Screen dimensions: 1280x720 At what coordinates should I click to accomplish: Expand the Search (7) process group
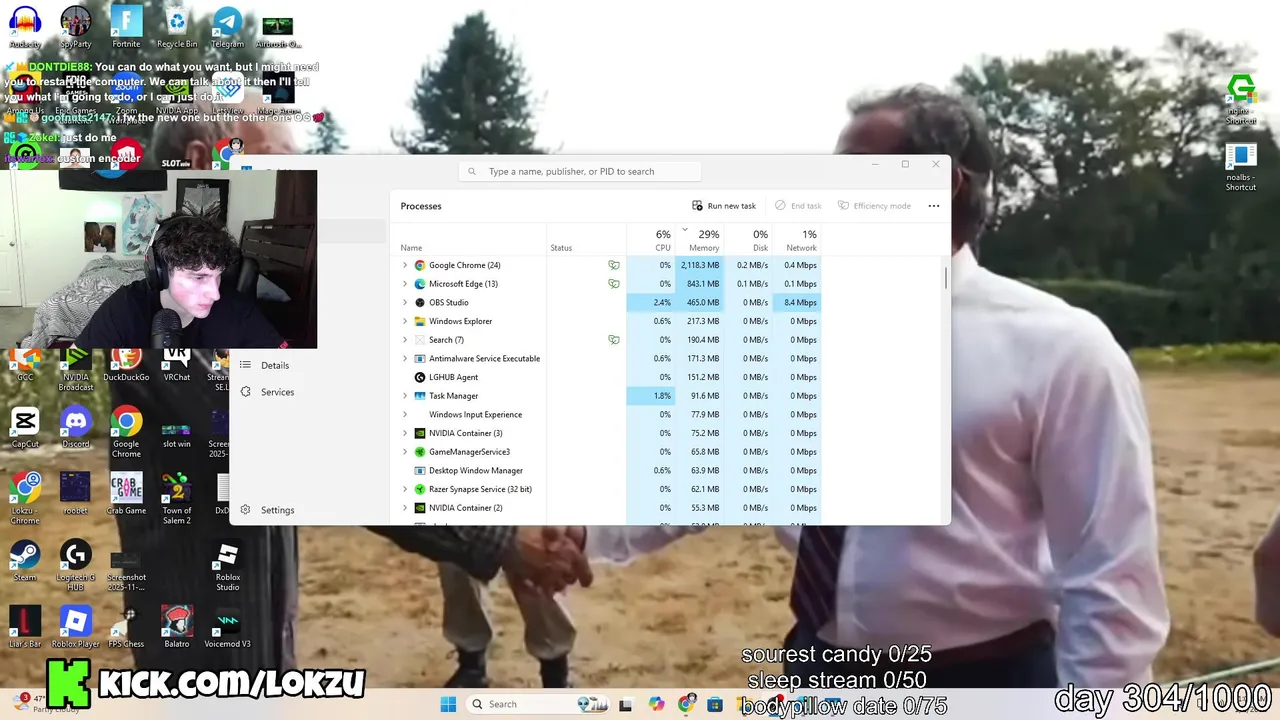pos(405,340)
